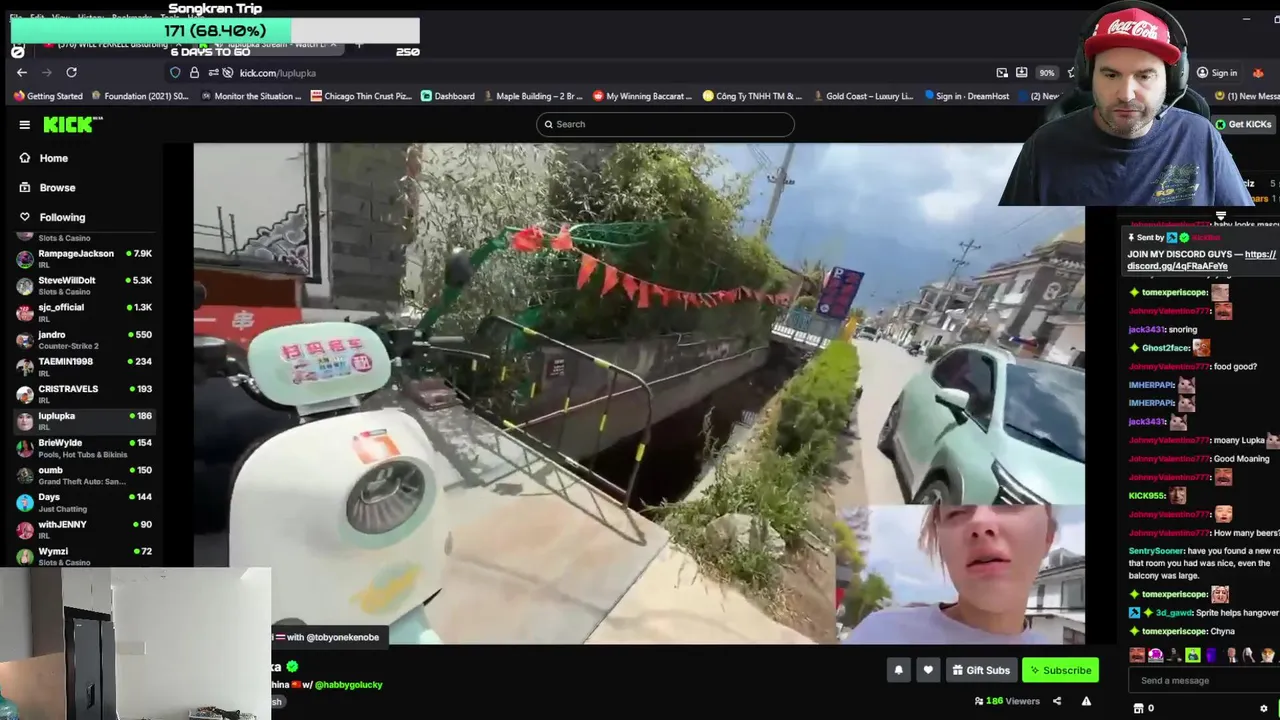Click the Get KICKs button
The width and height of the screenshot is (1280, 720).
[1243, 124]
